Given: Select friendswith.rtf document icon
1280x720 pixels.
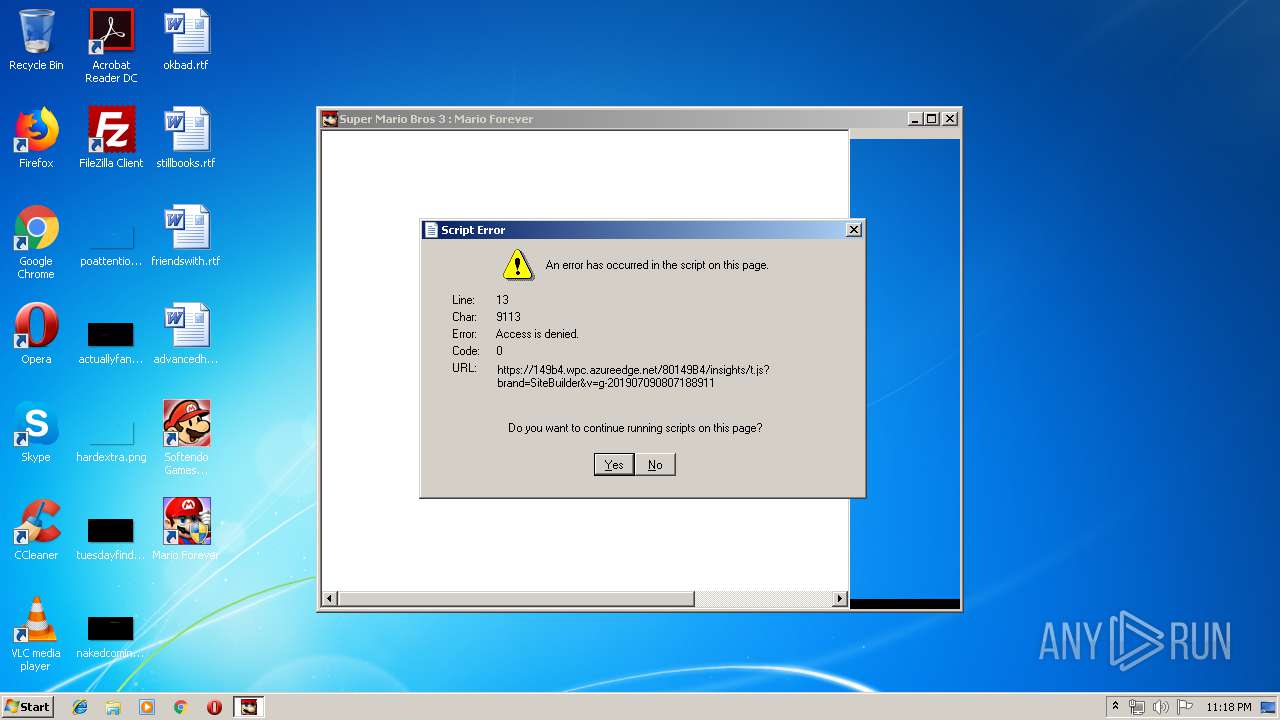Looking at the screenshot, I should [186, 236].
